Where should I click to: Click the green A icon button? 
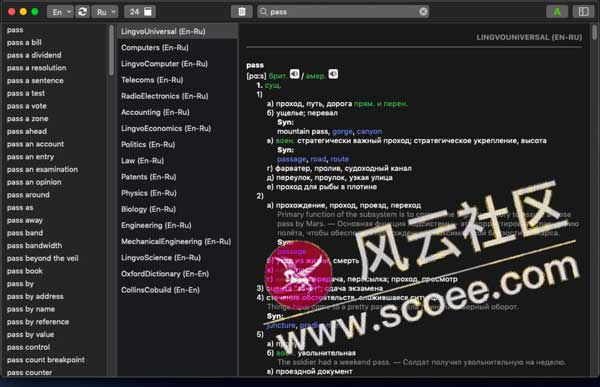click(557, 12)
